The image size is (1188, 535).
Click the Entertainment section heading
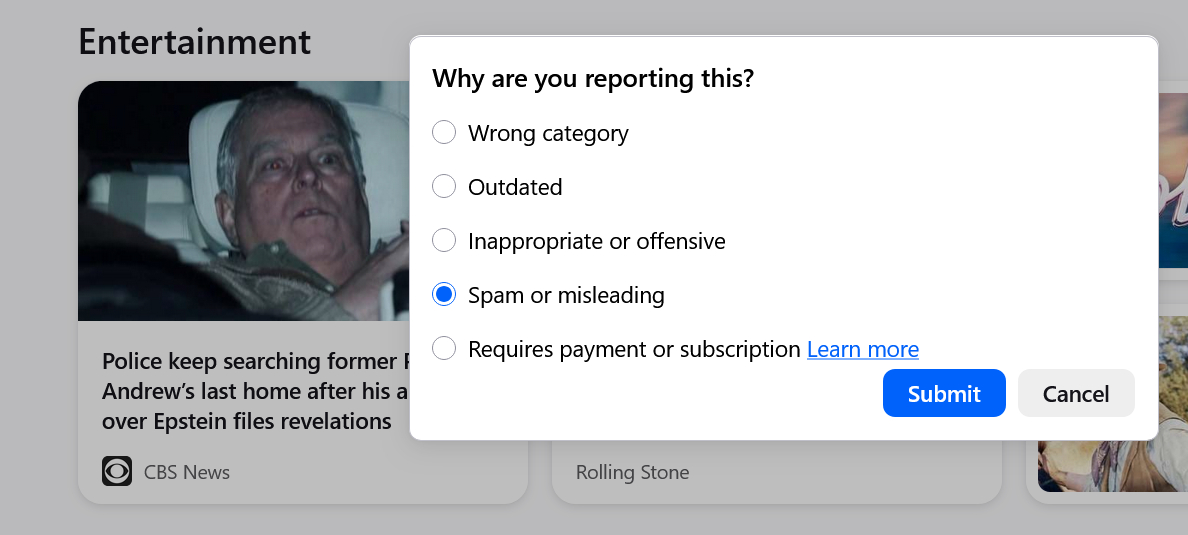tap(195, 42)
